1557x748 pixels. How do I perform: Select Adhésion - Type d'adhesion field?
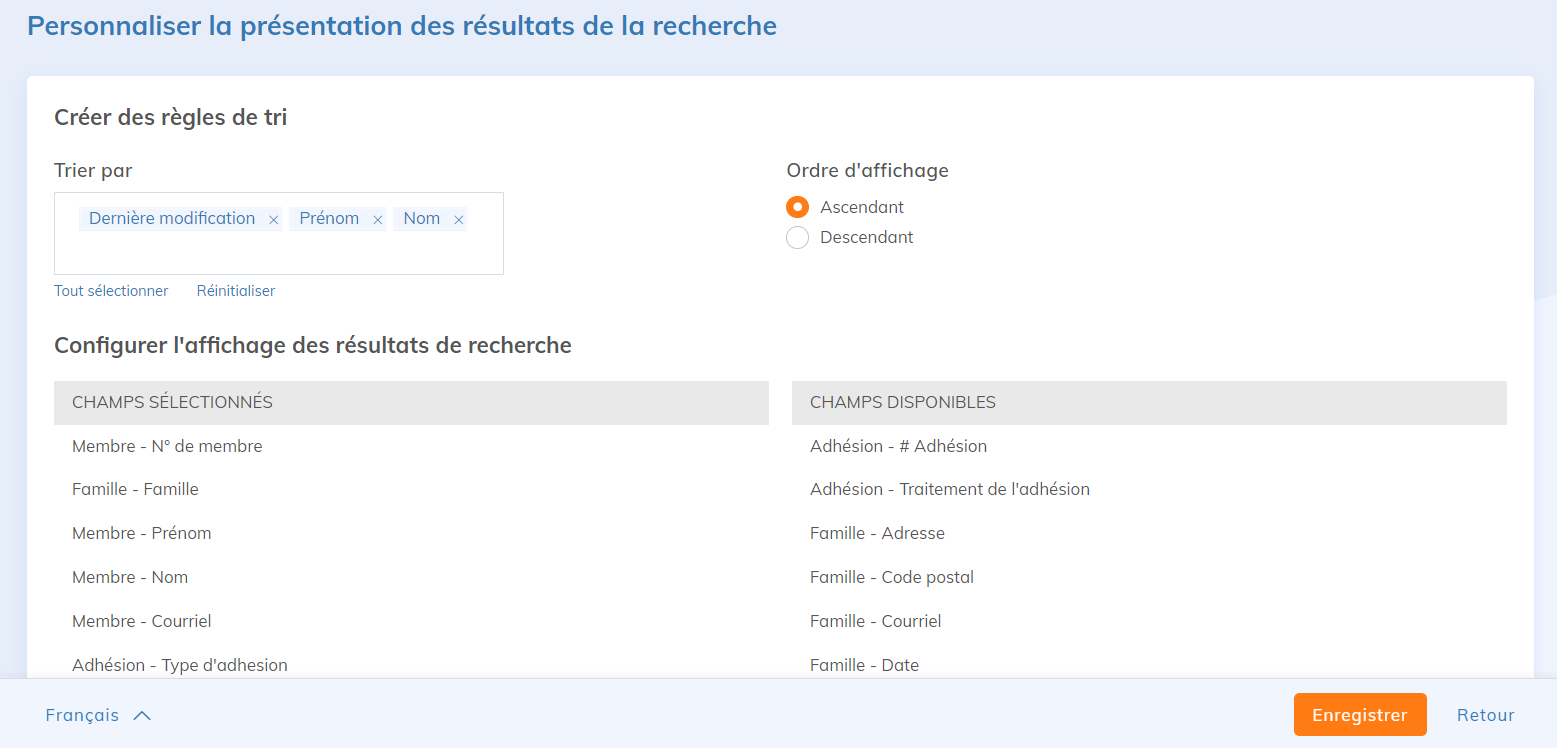(180, 665)
